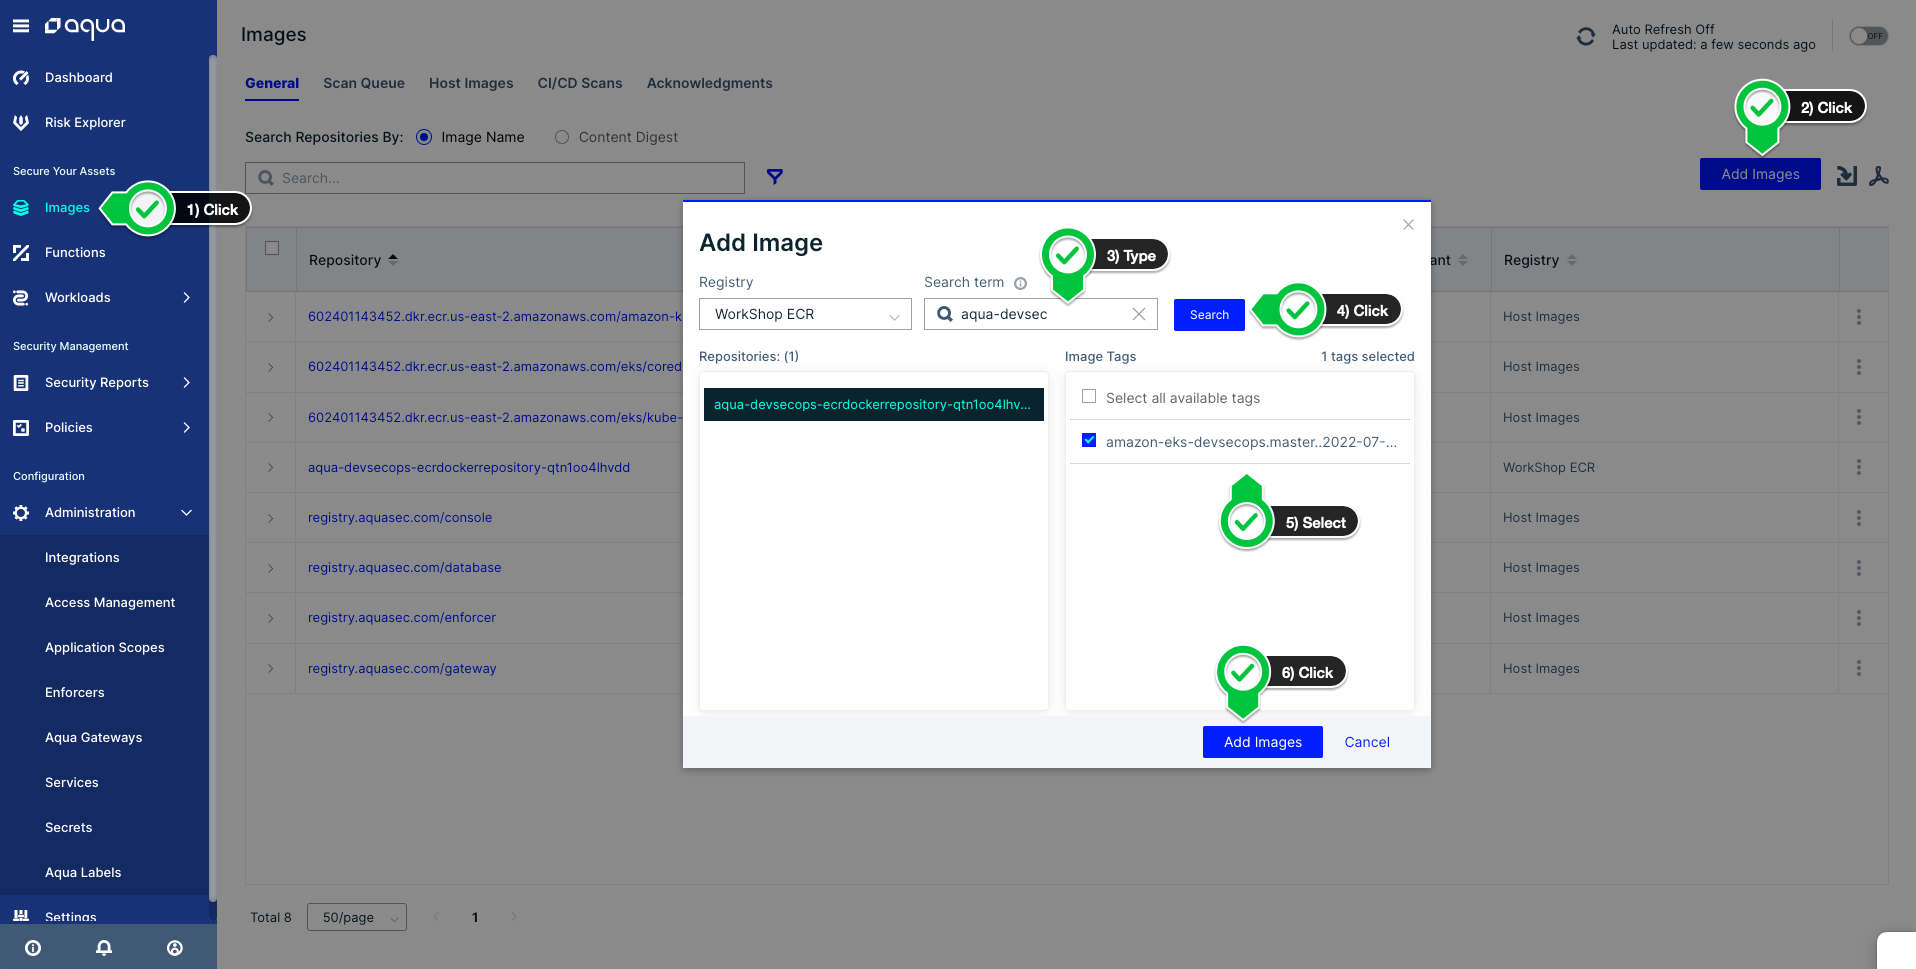Uncheck the amazon-eks-devsecops.master tag checkbox
Screen dimensions: 1916x969
(1089, 441)
